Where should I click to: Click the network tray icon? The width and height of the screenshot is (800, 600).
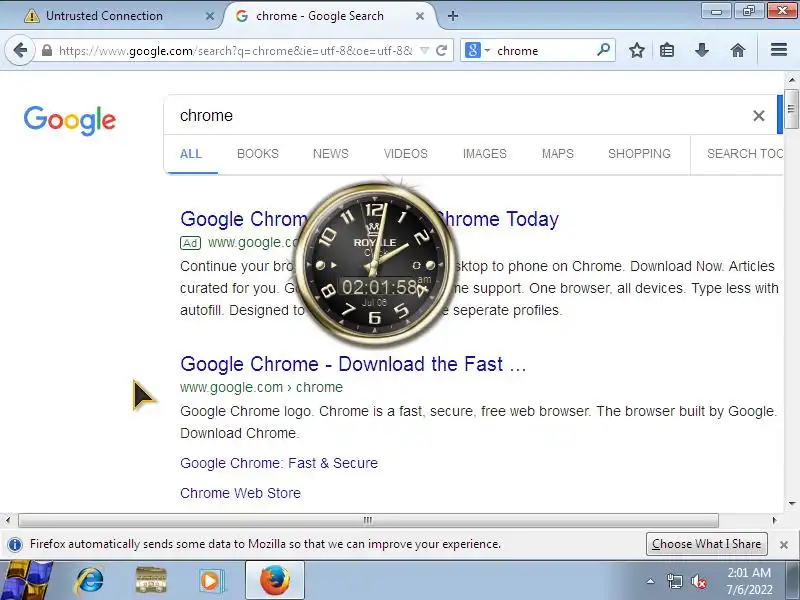point(674,581)
